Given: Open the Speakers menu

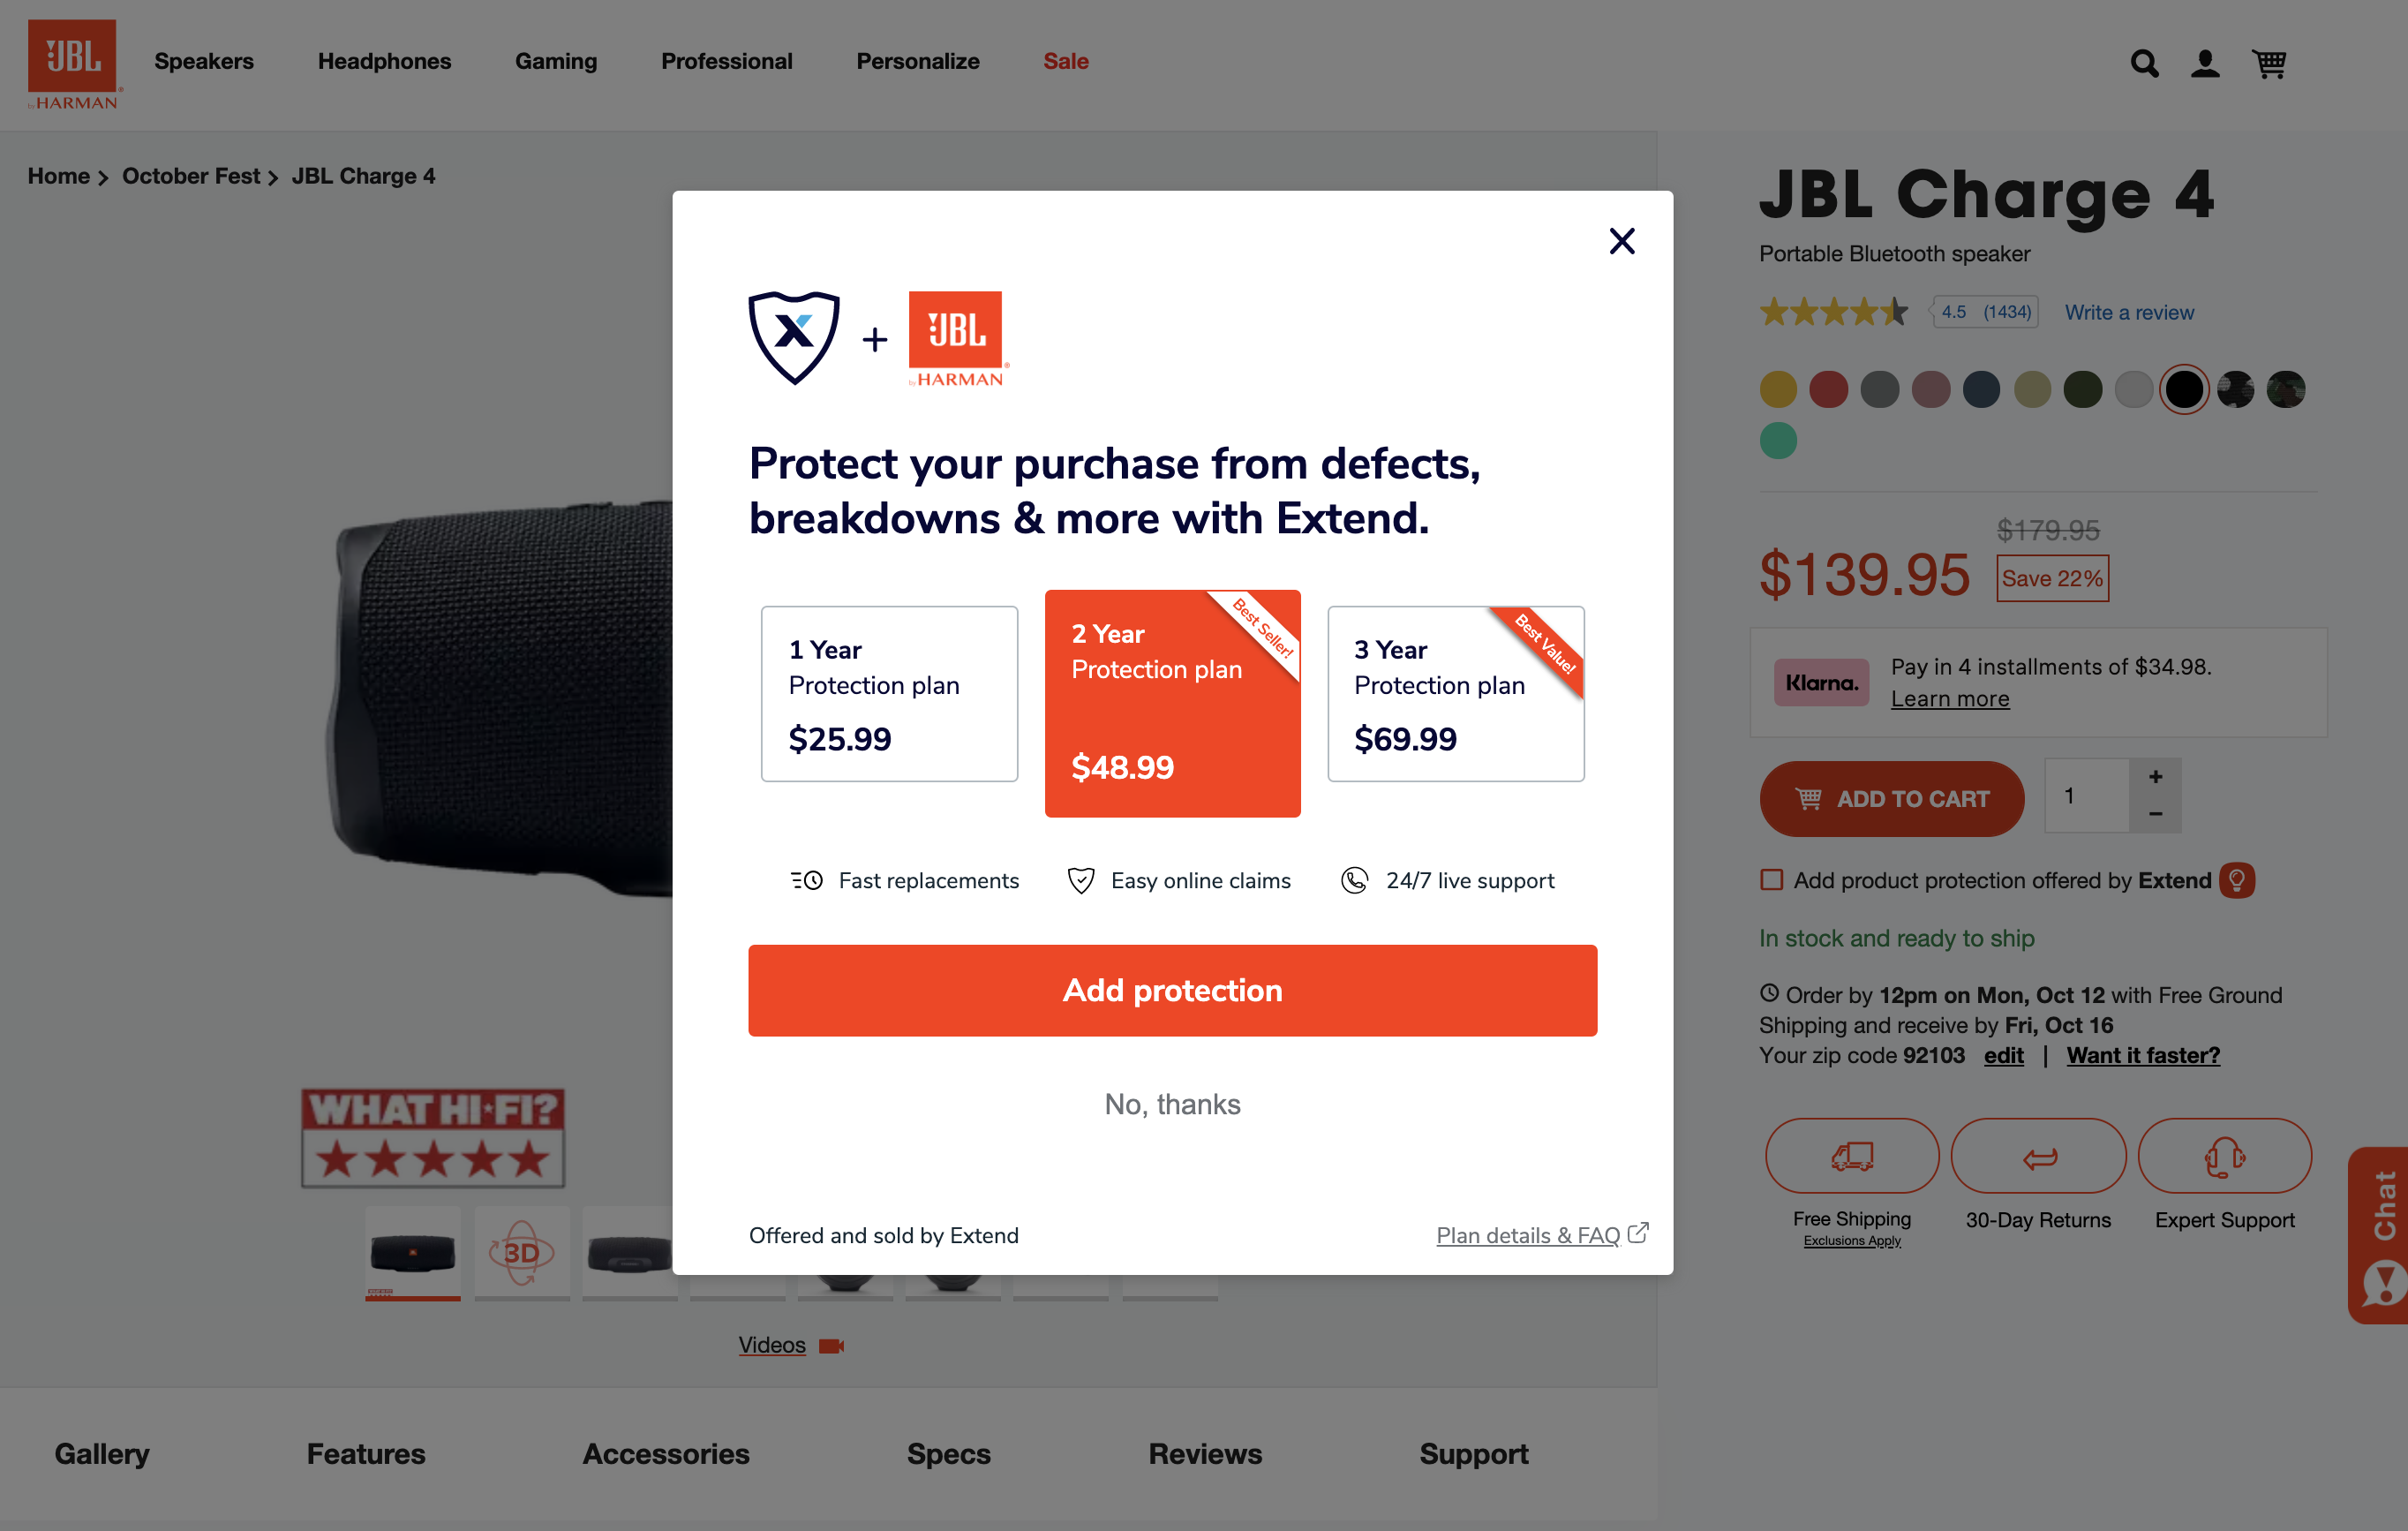Looking at the screenshot, I should pyautogui.click(x=204, y=61).
